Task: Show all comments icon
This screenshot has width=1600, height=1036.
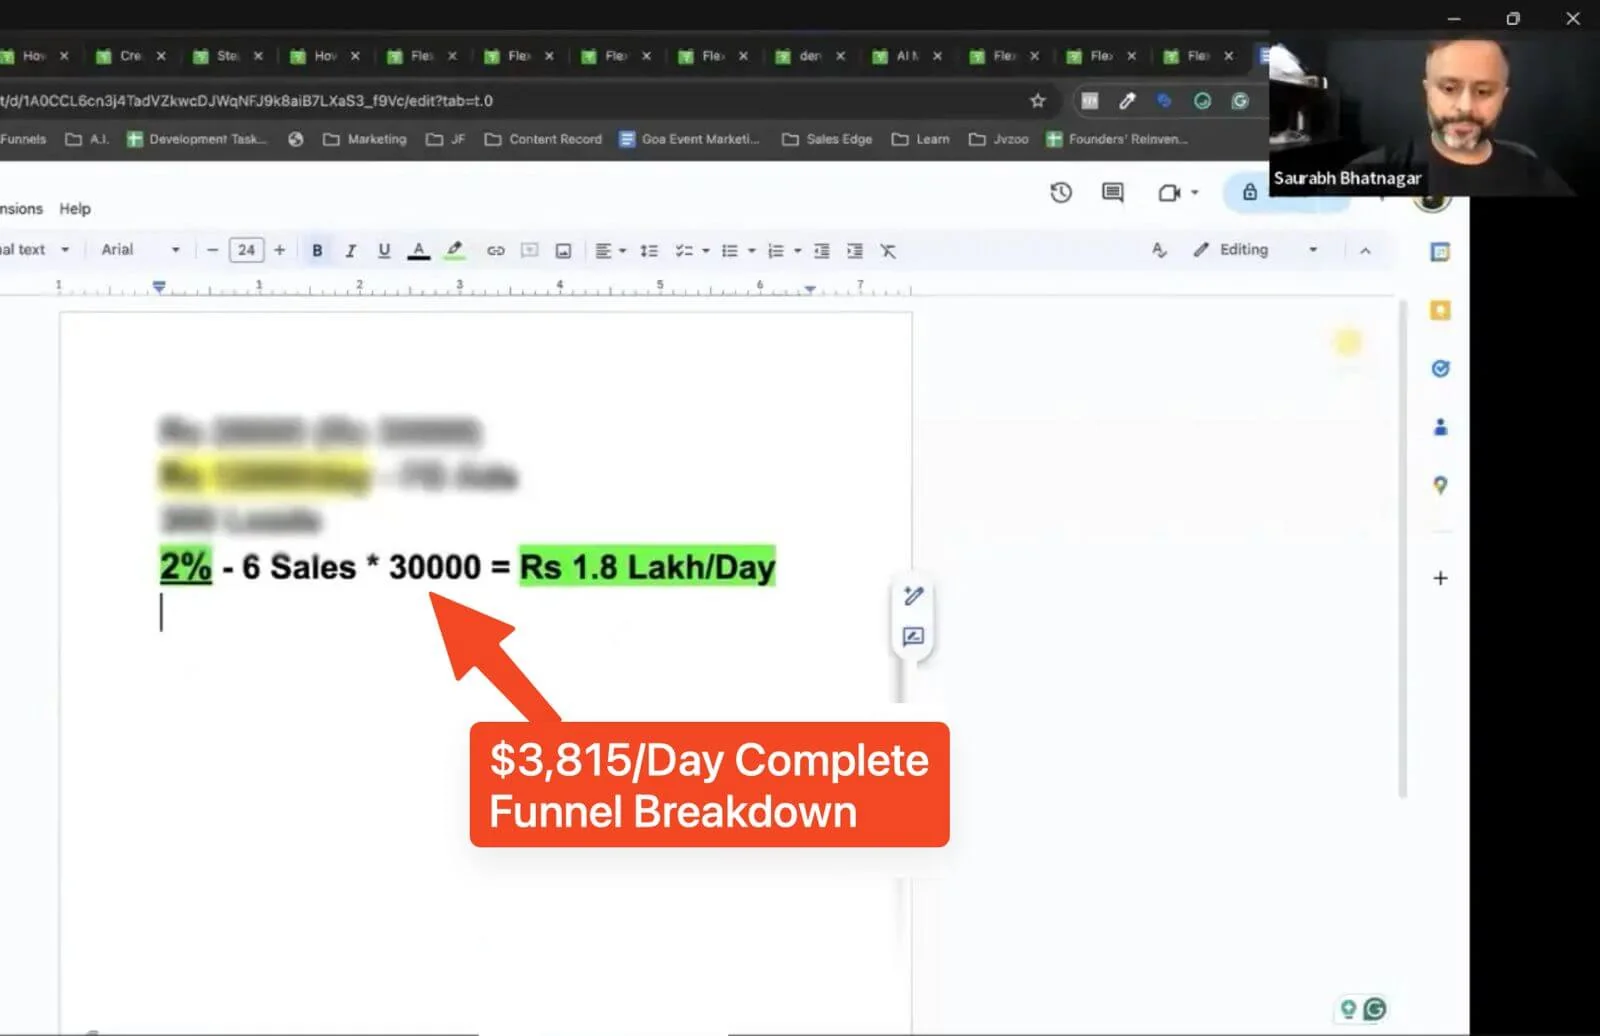Action: coord(1112,192)
